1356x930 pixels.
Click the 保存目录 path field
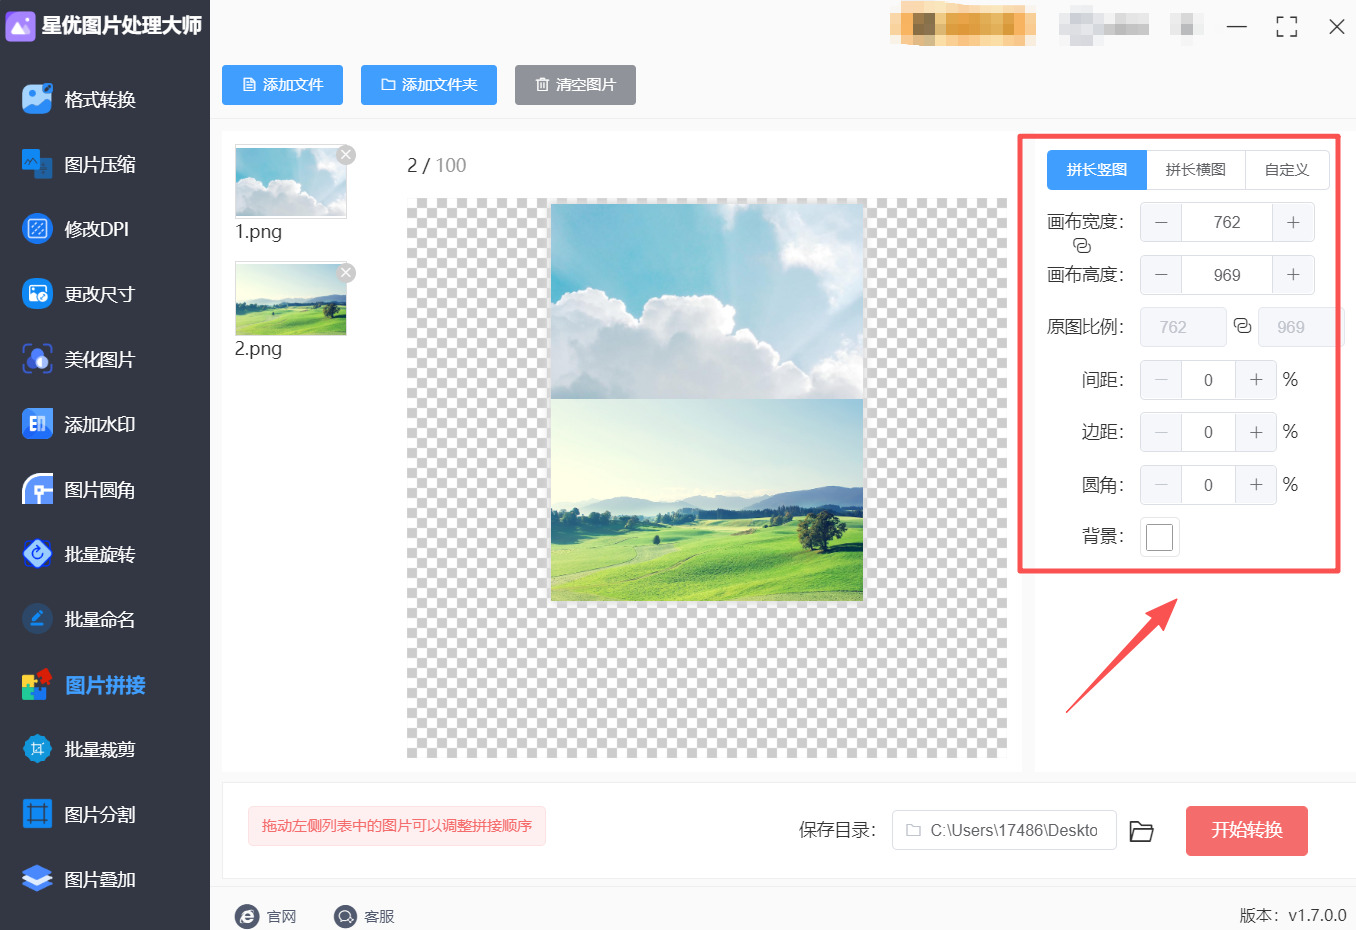(x=1004, y=830)
